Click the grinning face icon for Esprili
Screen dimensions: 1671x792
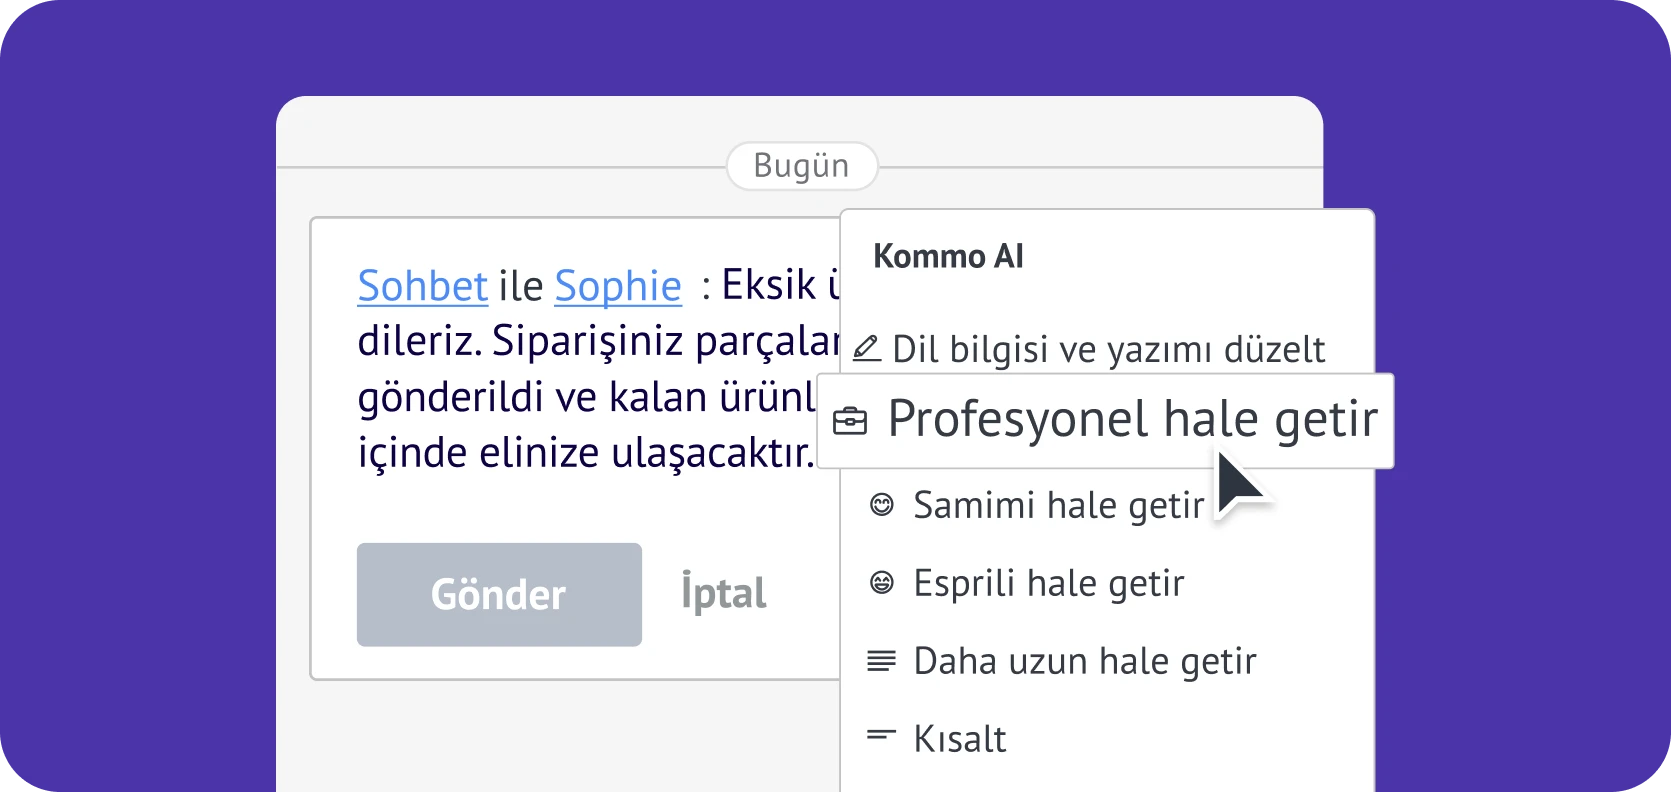click(x=881, y=583)
